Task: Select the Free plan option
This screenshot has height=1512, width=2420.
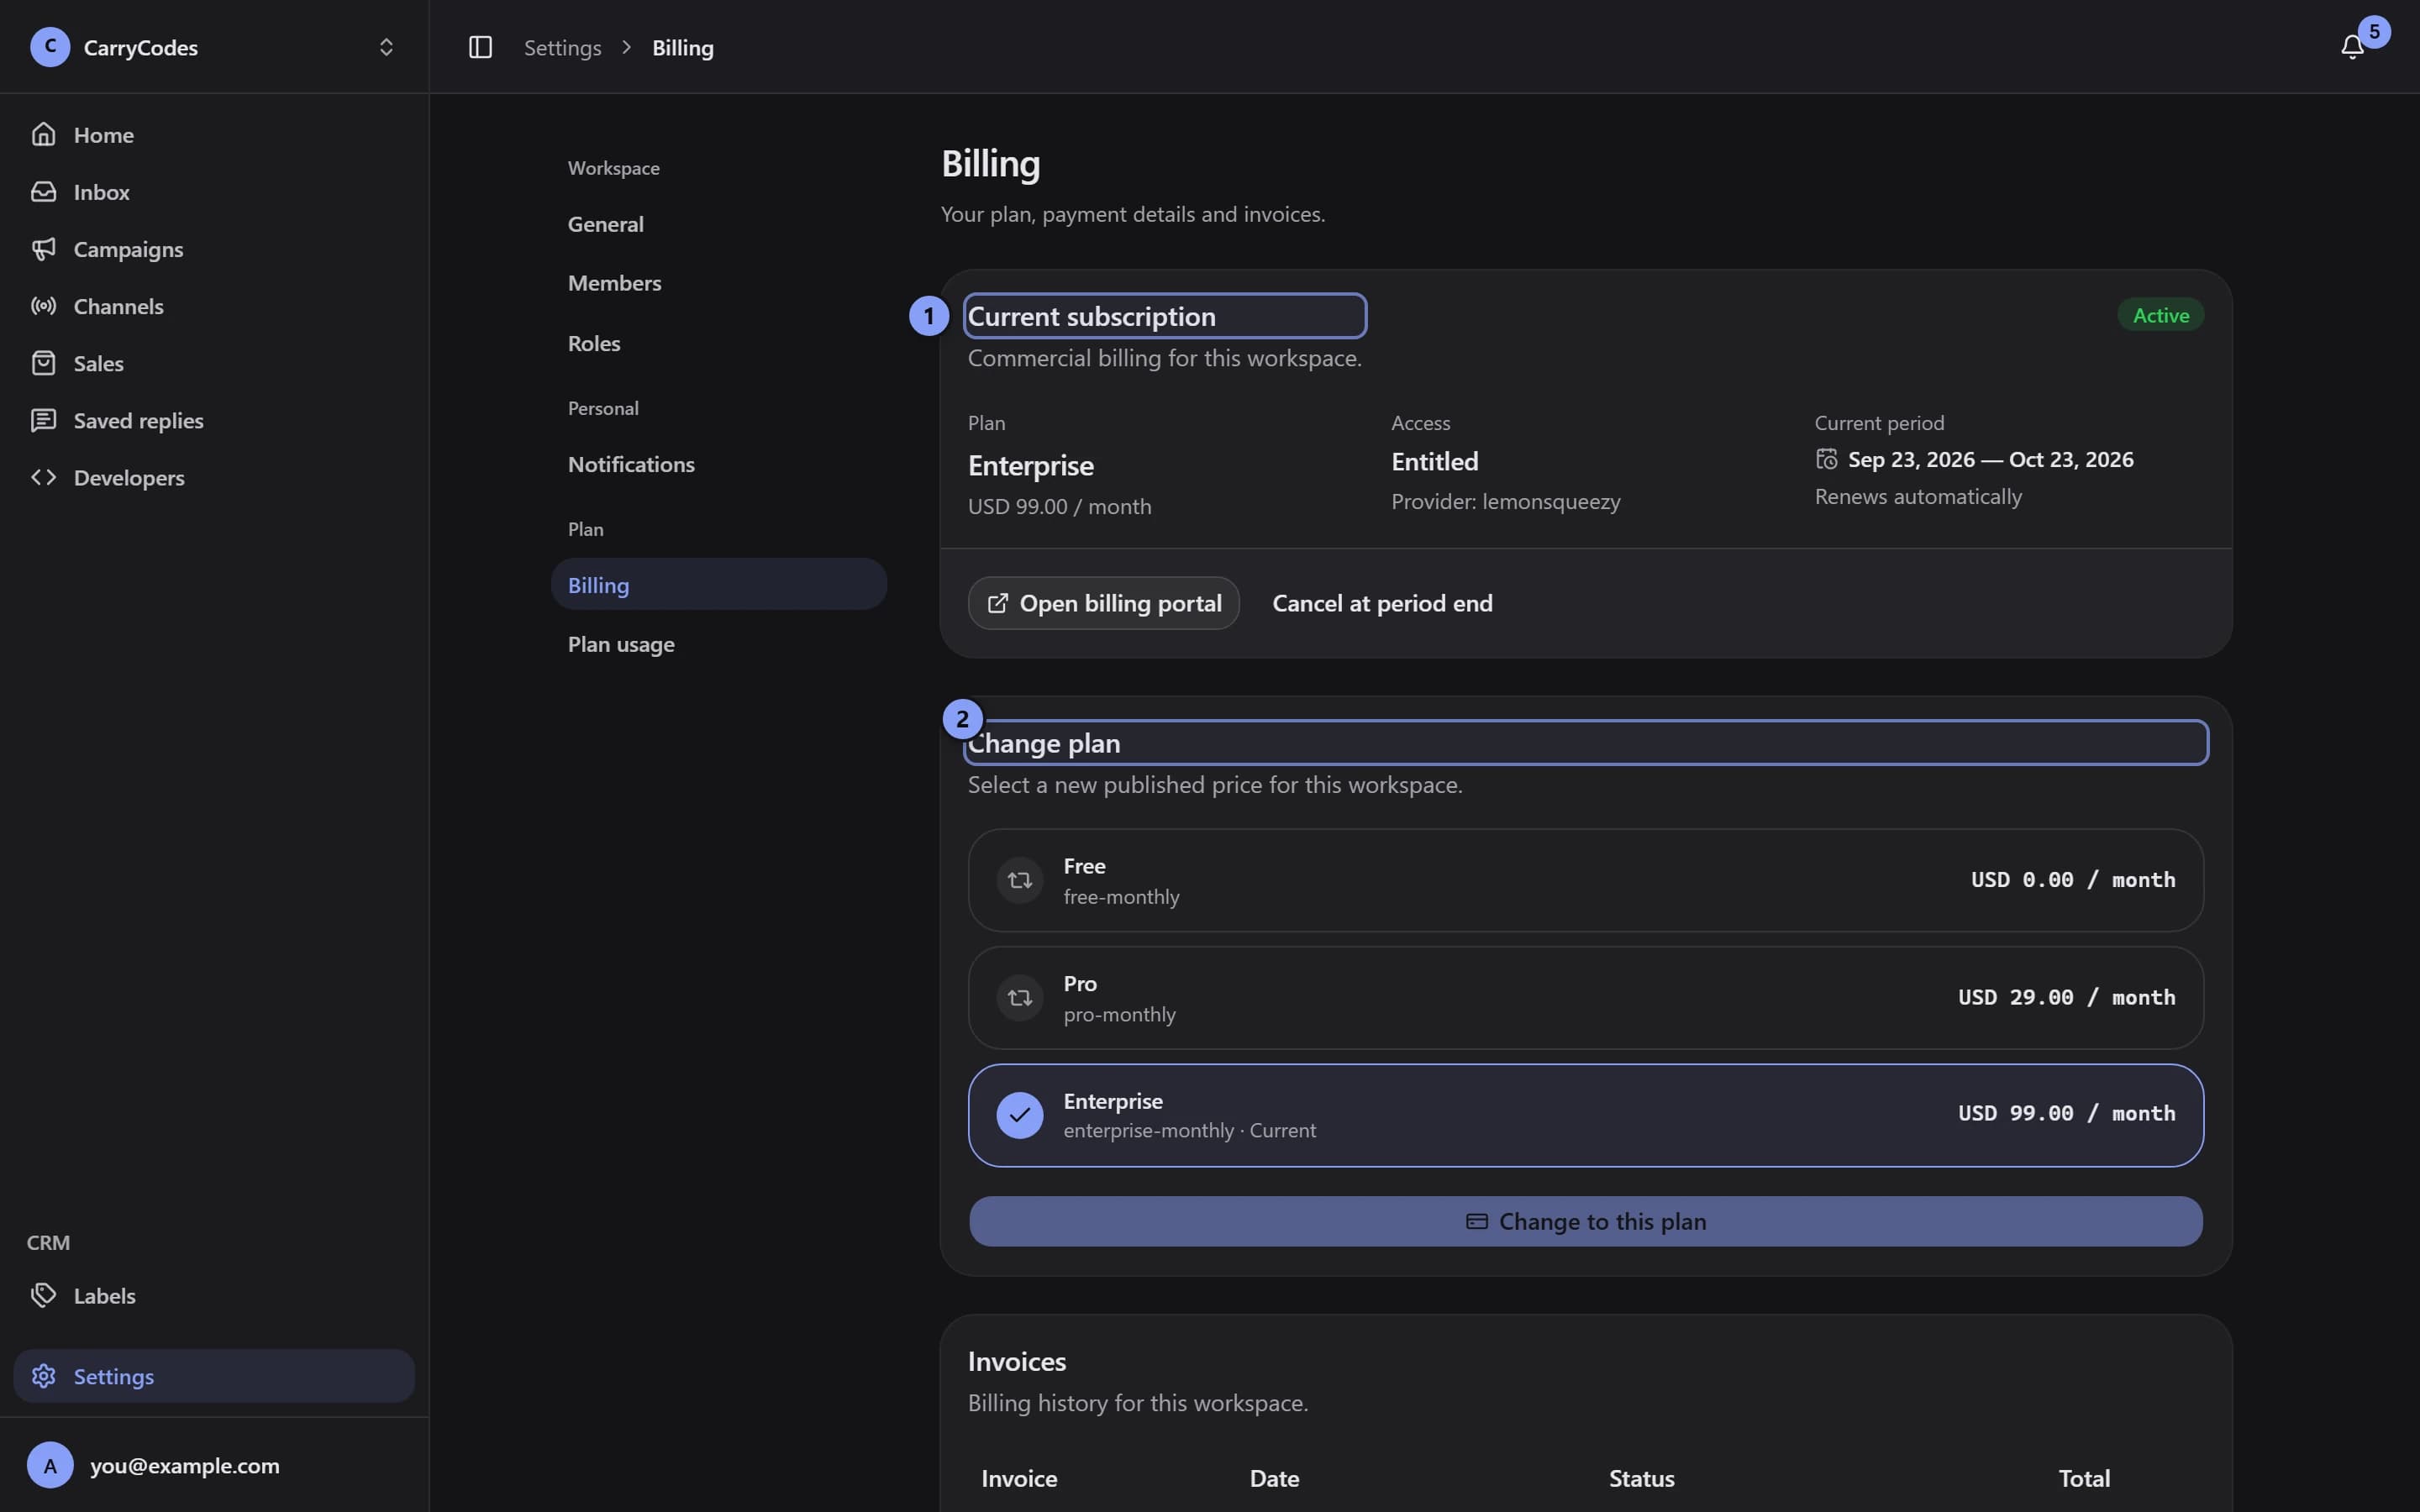Action: click(x=1585, y=880)
